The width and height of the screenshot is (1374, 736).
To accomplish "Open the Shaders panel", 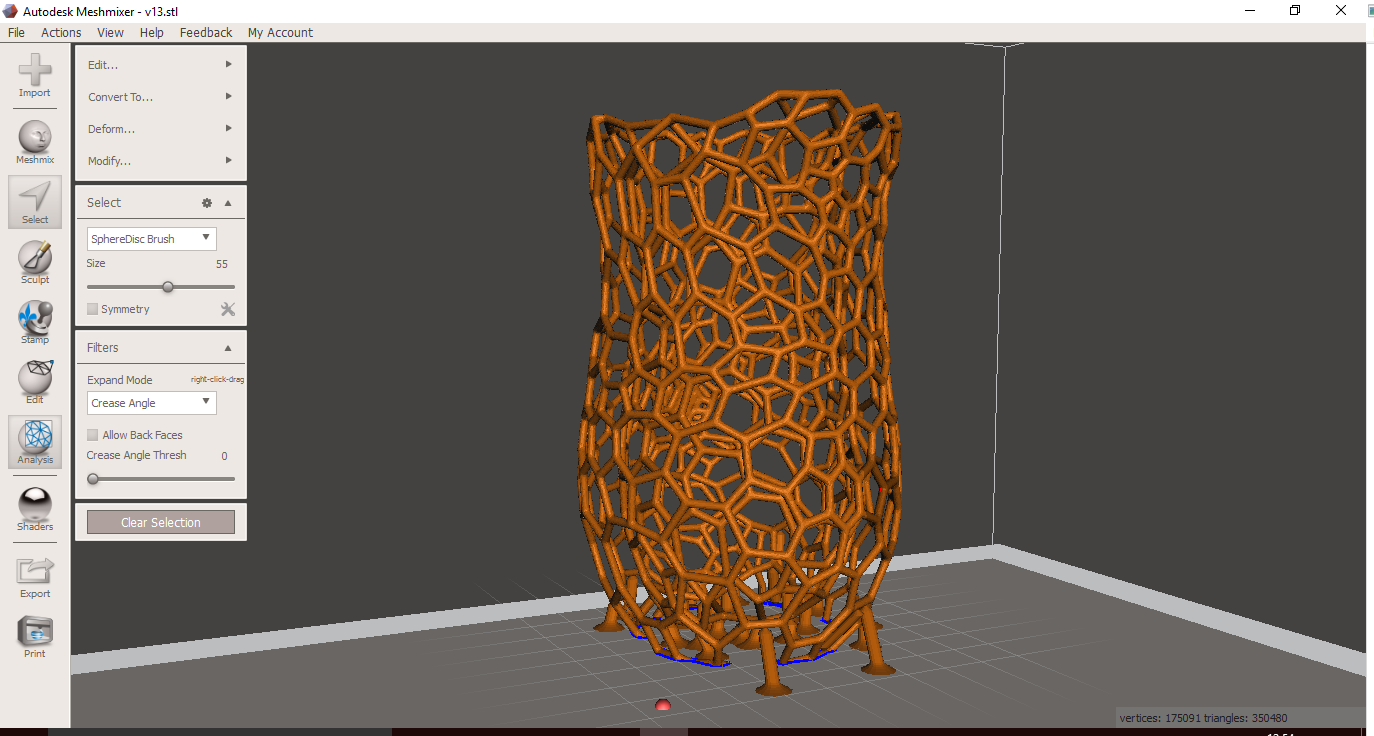I will (35, 509).
